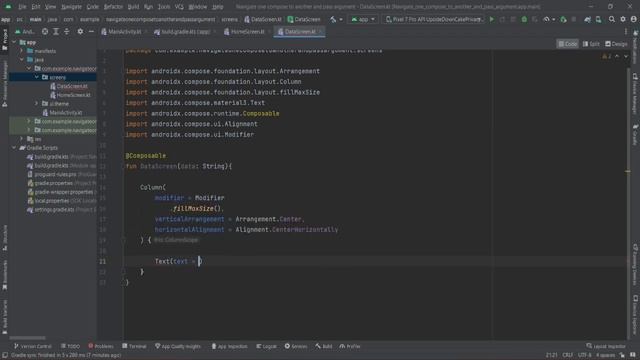The height and width of the screenshot is (360, 640).
Task: Toggle the TODO tool window
Action: coord(70,346)
